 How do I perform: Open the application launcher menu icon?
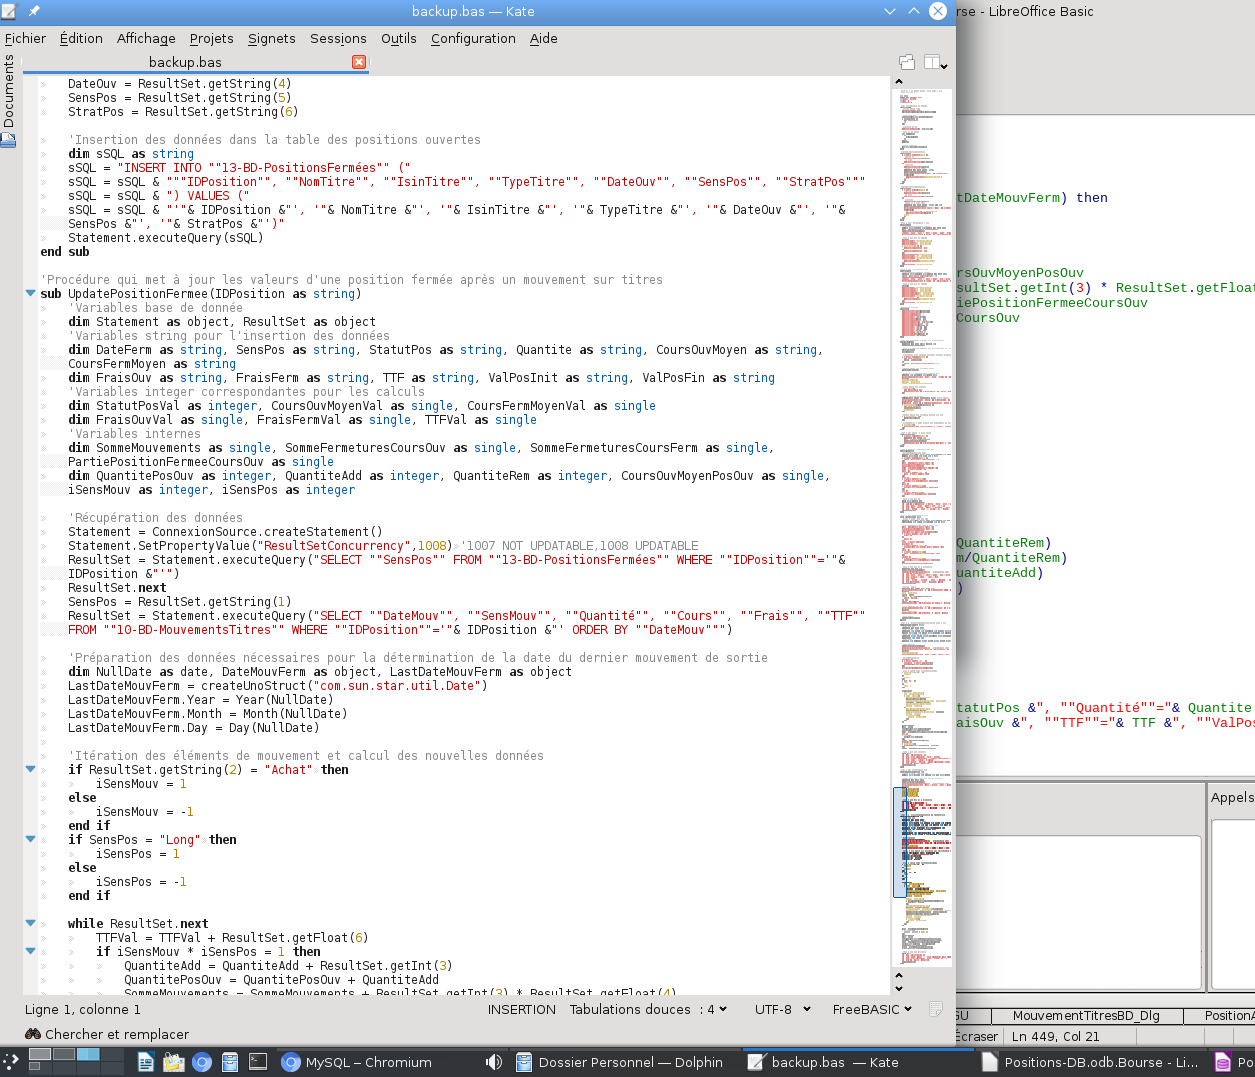[x=10, y=1062]
